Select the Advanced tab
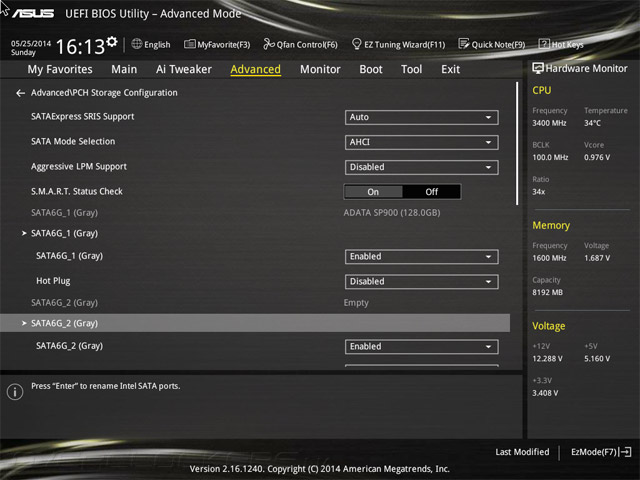Image resolution: width=640 pixels, height=480 pixels. coord(256,69)
